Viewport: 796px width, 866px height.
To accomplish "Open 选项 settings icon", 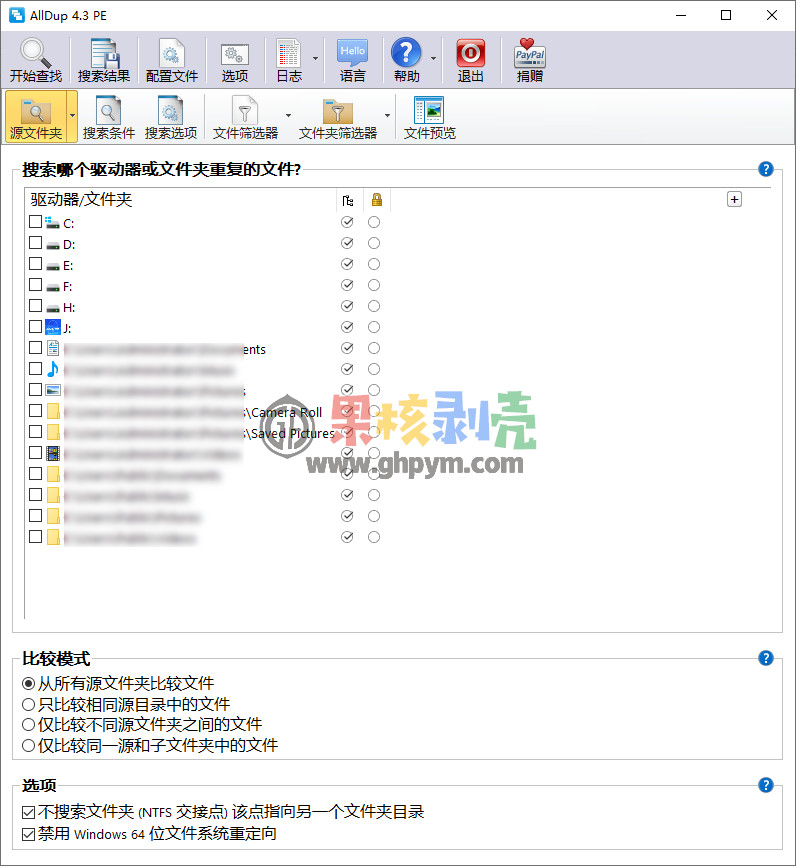I will [235, 60].
